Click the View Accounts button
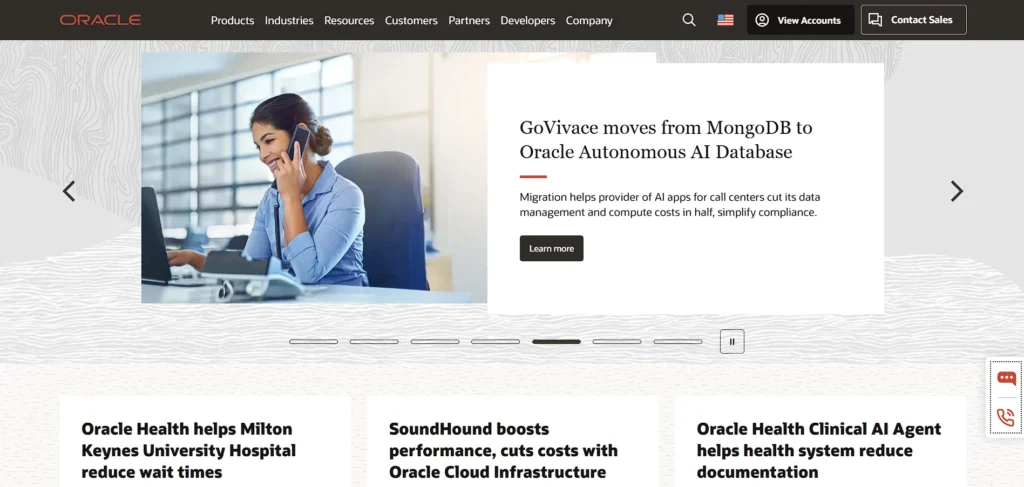1024x487 pixels. [x=801, y=20]
